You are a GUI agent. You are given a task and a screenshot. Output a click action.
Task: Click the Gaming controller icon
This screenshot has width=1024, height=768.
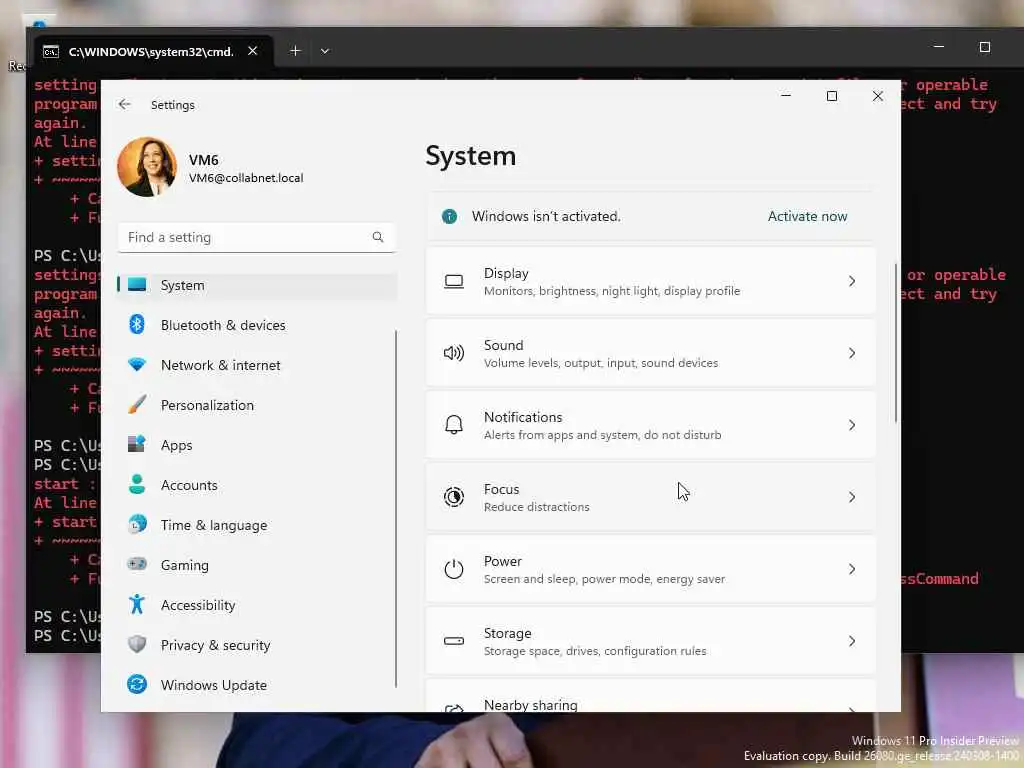coord(136,564)
